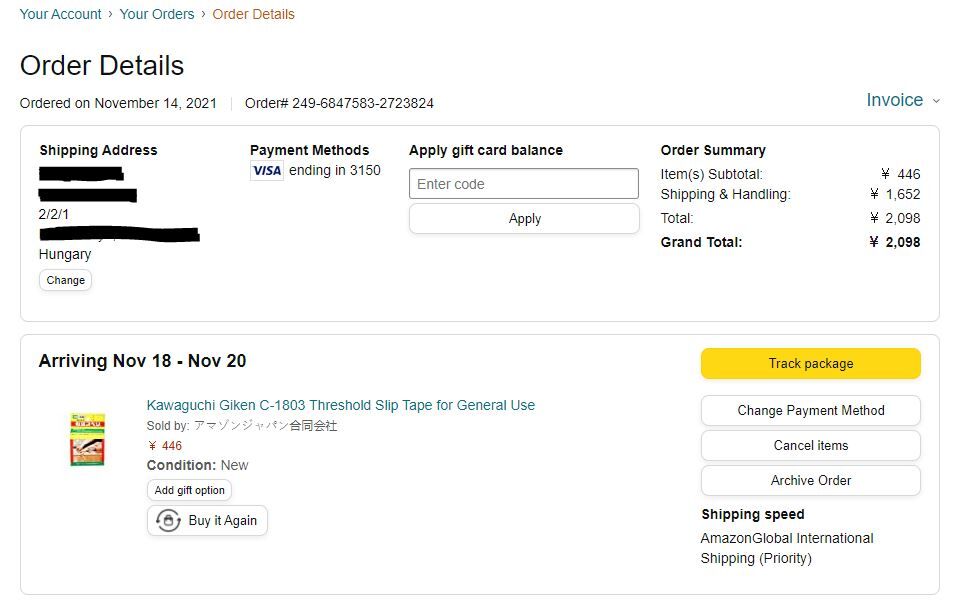Click the Buy it Again circular arrow icon
This screenshot has height=603, width=972.
point(168,521)
